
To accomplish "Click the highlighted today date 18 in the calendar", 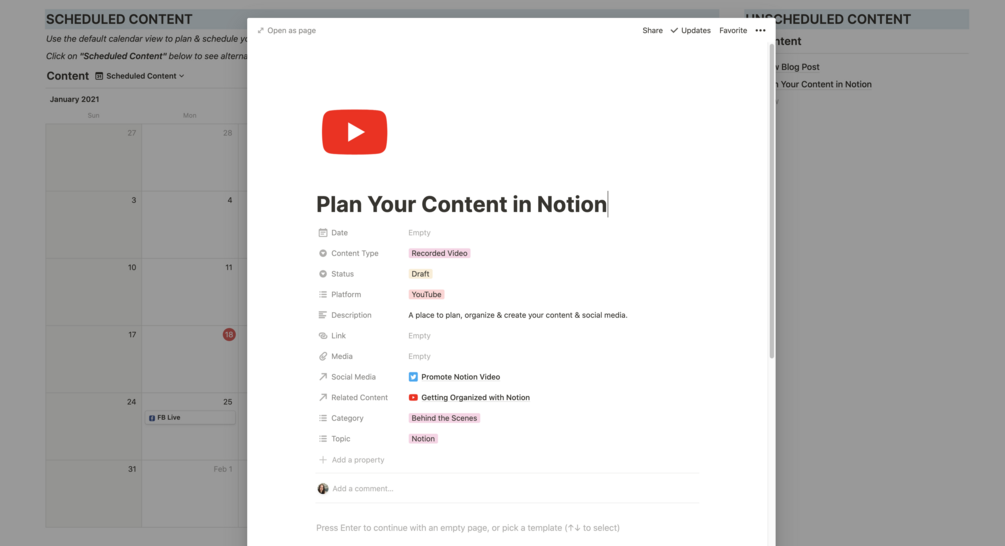I will pyautogui.click(x=229, y=335).
